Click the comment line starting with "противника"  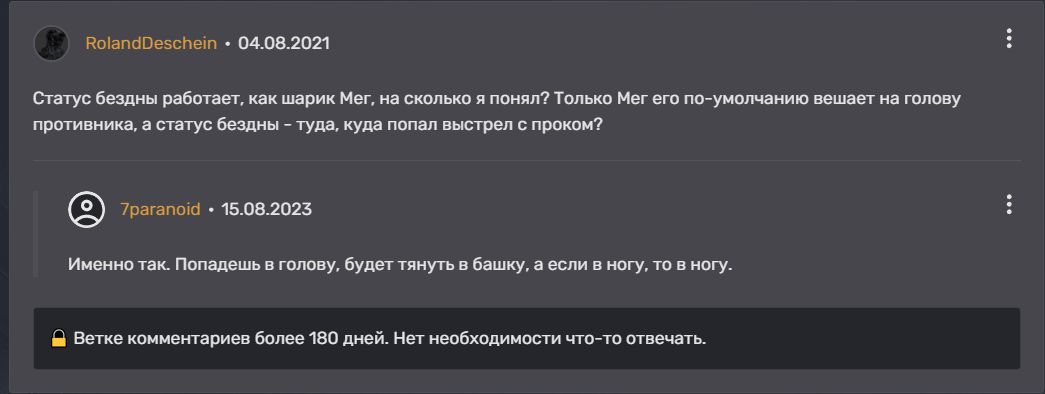[x=318, y=125]
